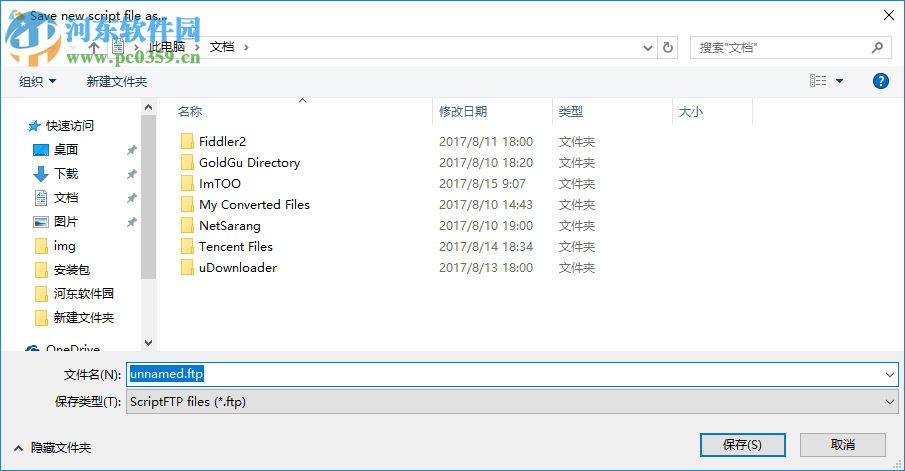
Task: Select the uDownloader folder name
Action: [x=238, y=268]
